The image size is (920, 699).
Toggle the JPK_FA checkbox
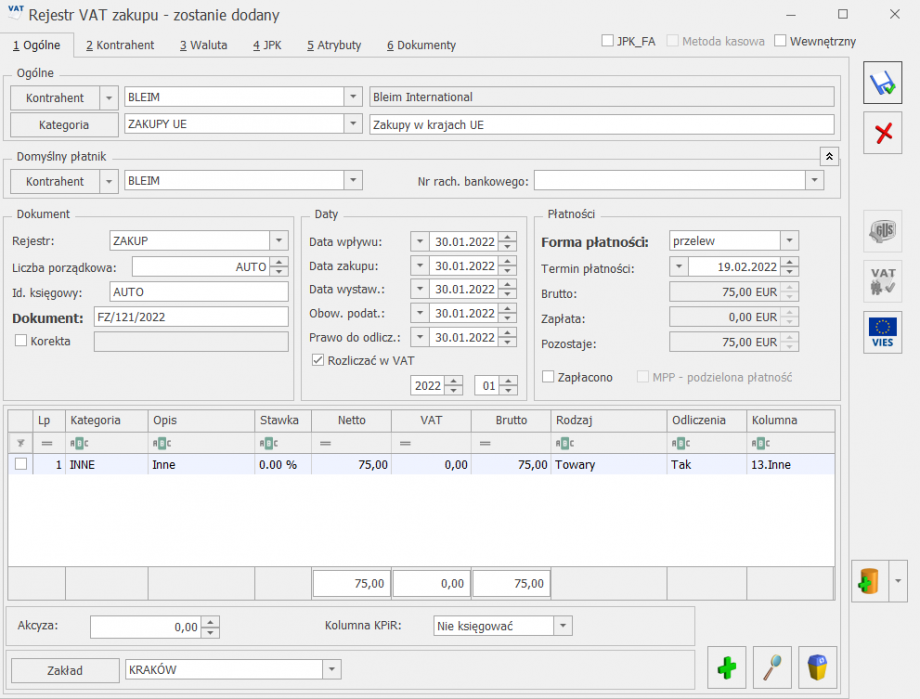pos(607,41)
